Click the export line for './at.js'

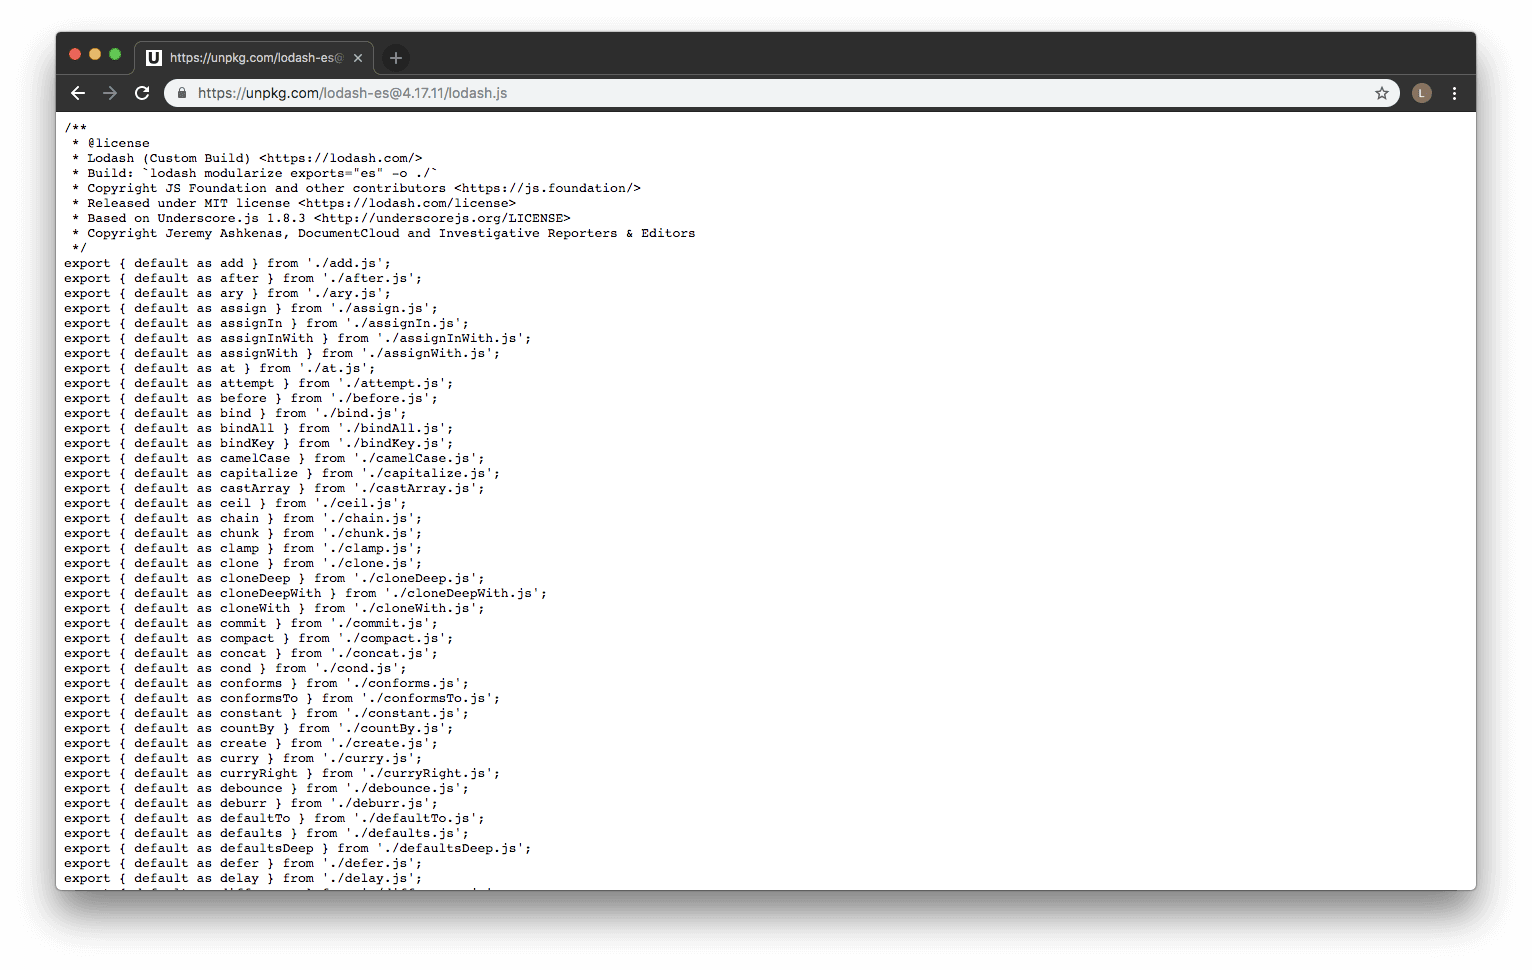point(220,368)
